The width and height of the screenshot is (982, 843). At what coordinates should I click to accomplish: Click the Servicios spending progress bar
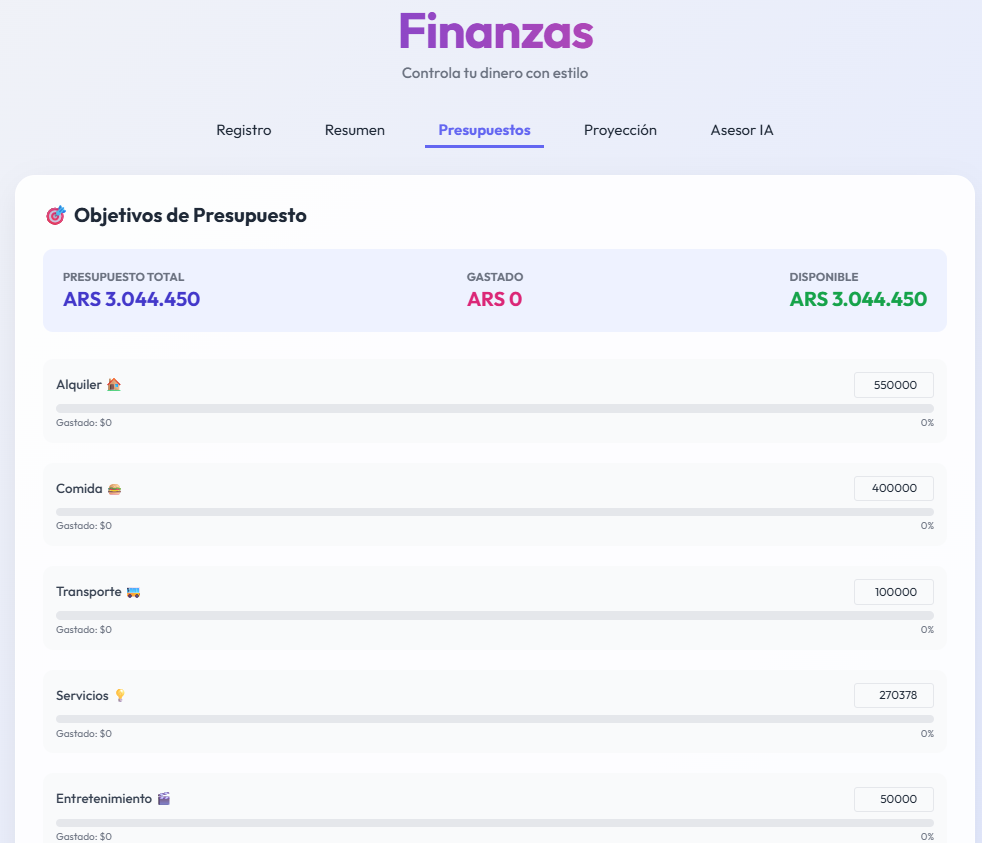pos(495,719)
